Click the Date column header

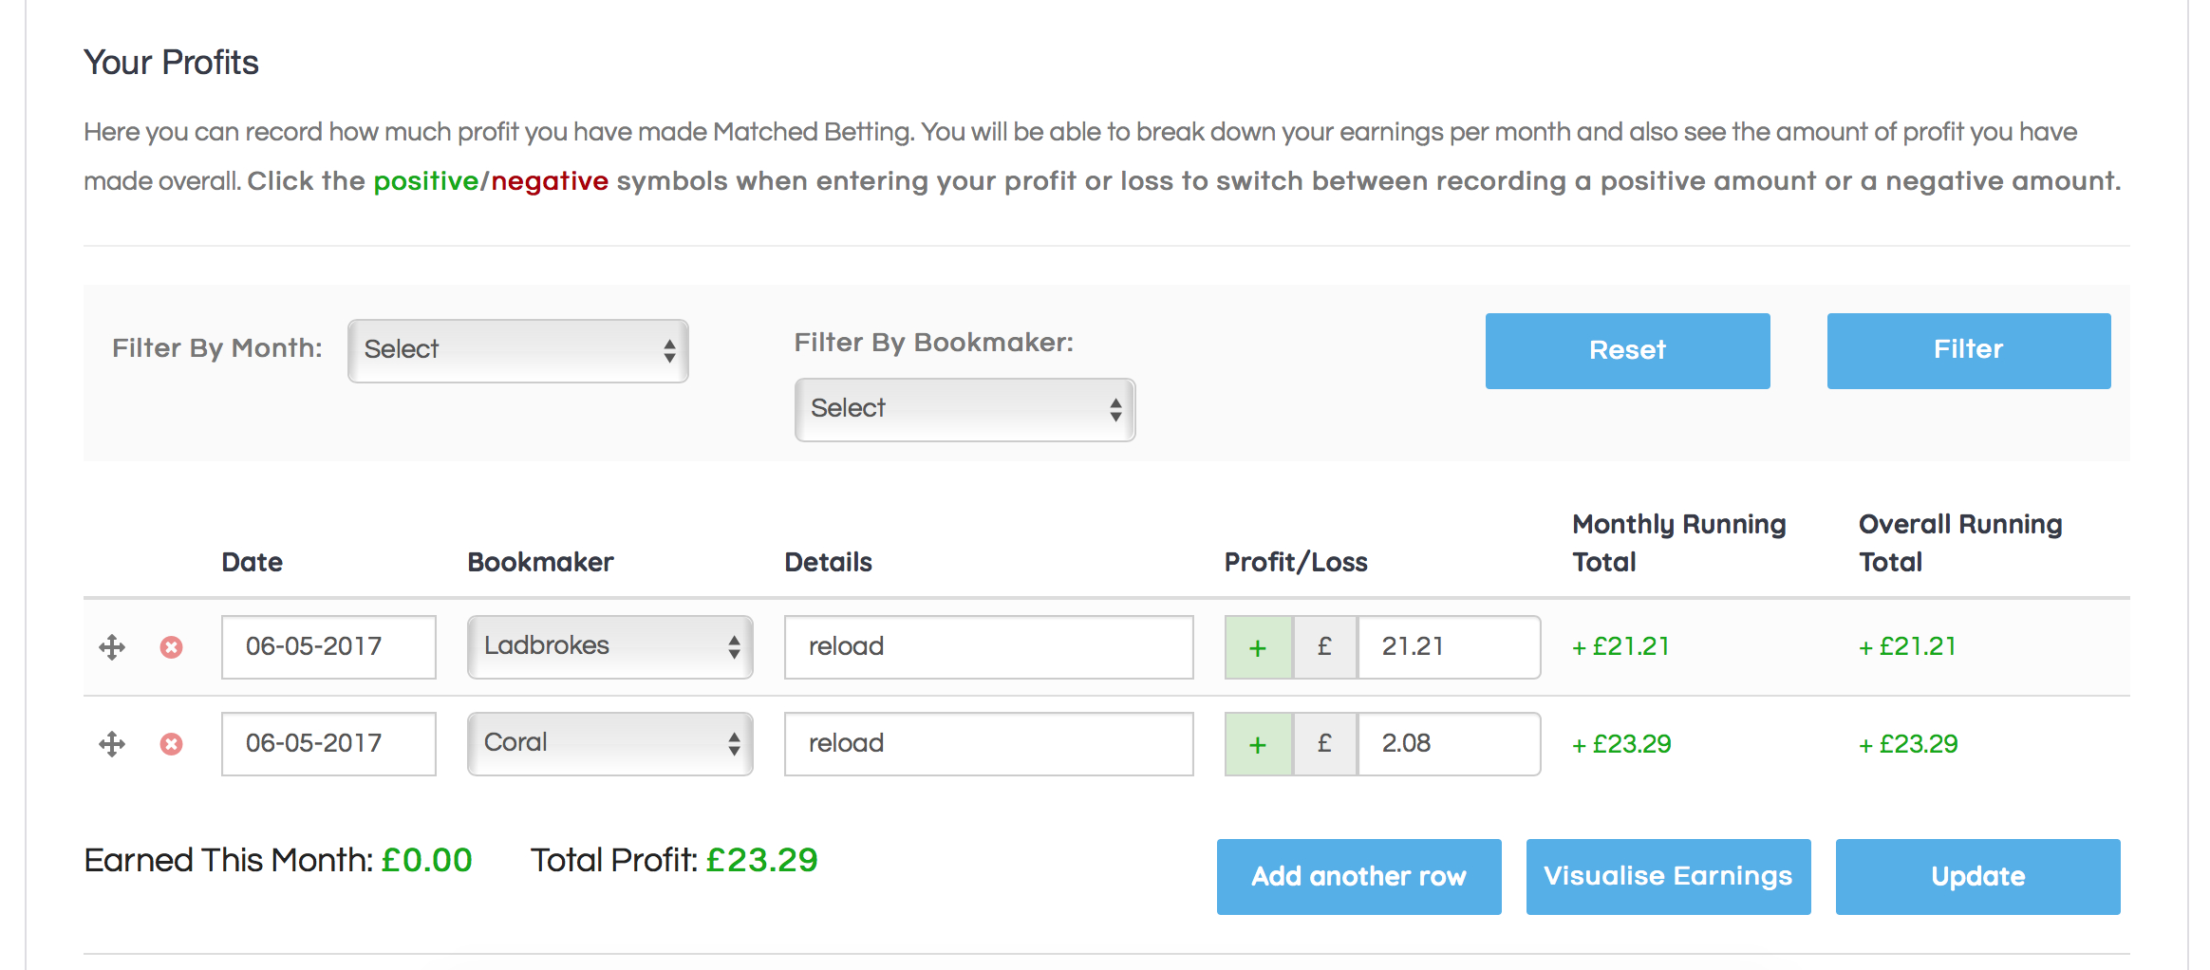(252, 563)
